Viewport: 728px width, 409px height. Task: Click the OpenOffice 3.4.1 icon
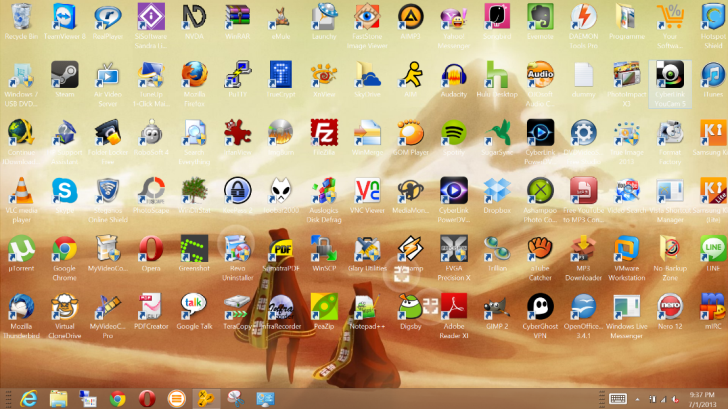point(583,307)
